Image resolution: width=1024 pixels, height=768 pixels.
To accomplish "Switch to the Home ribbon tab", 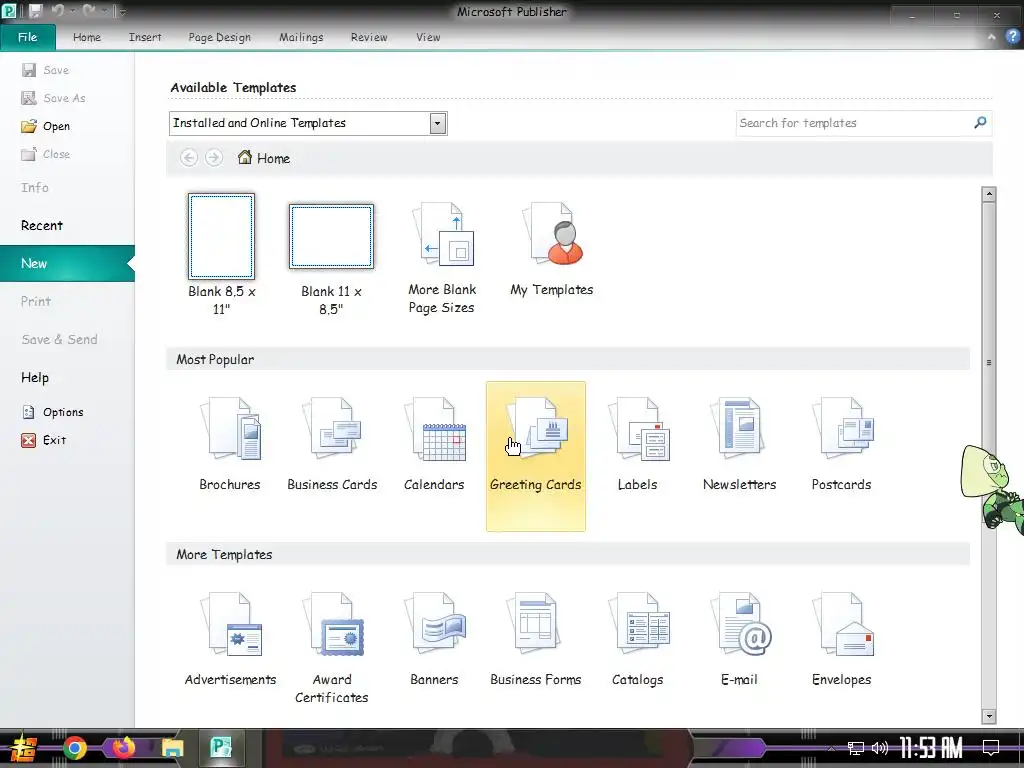I will [x=87, y=37].
